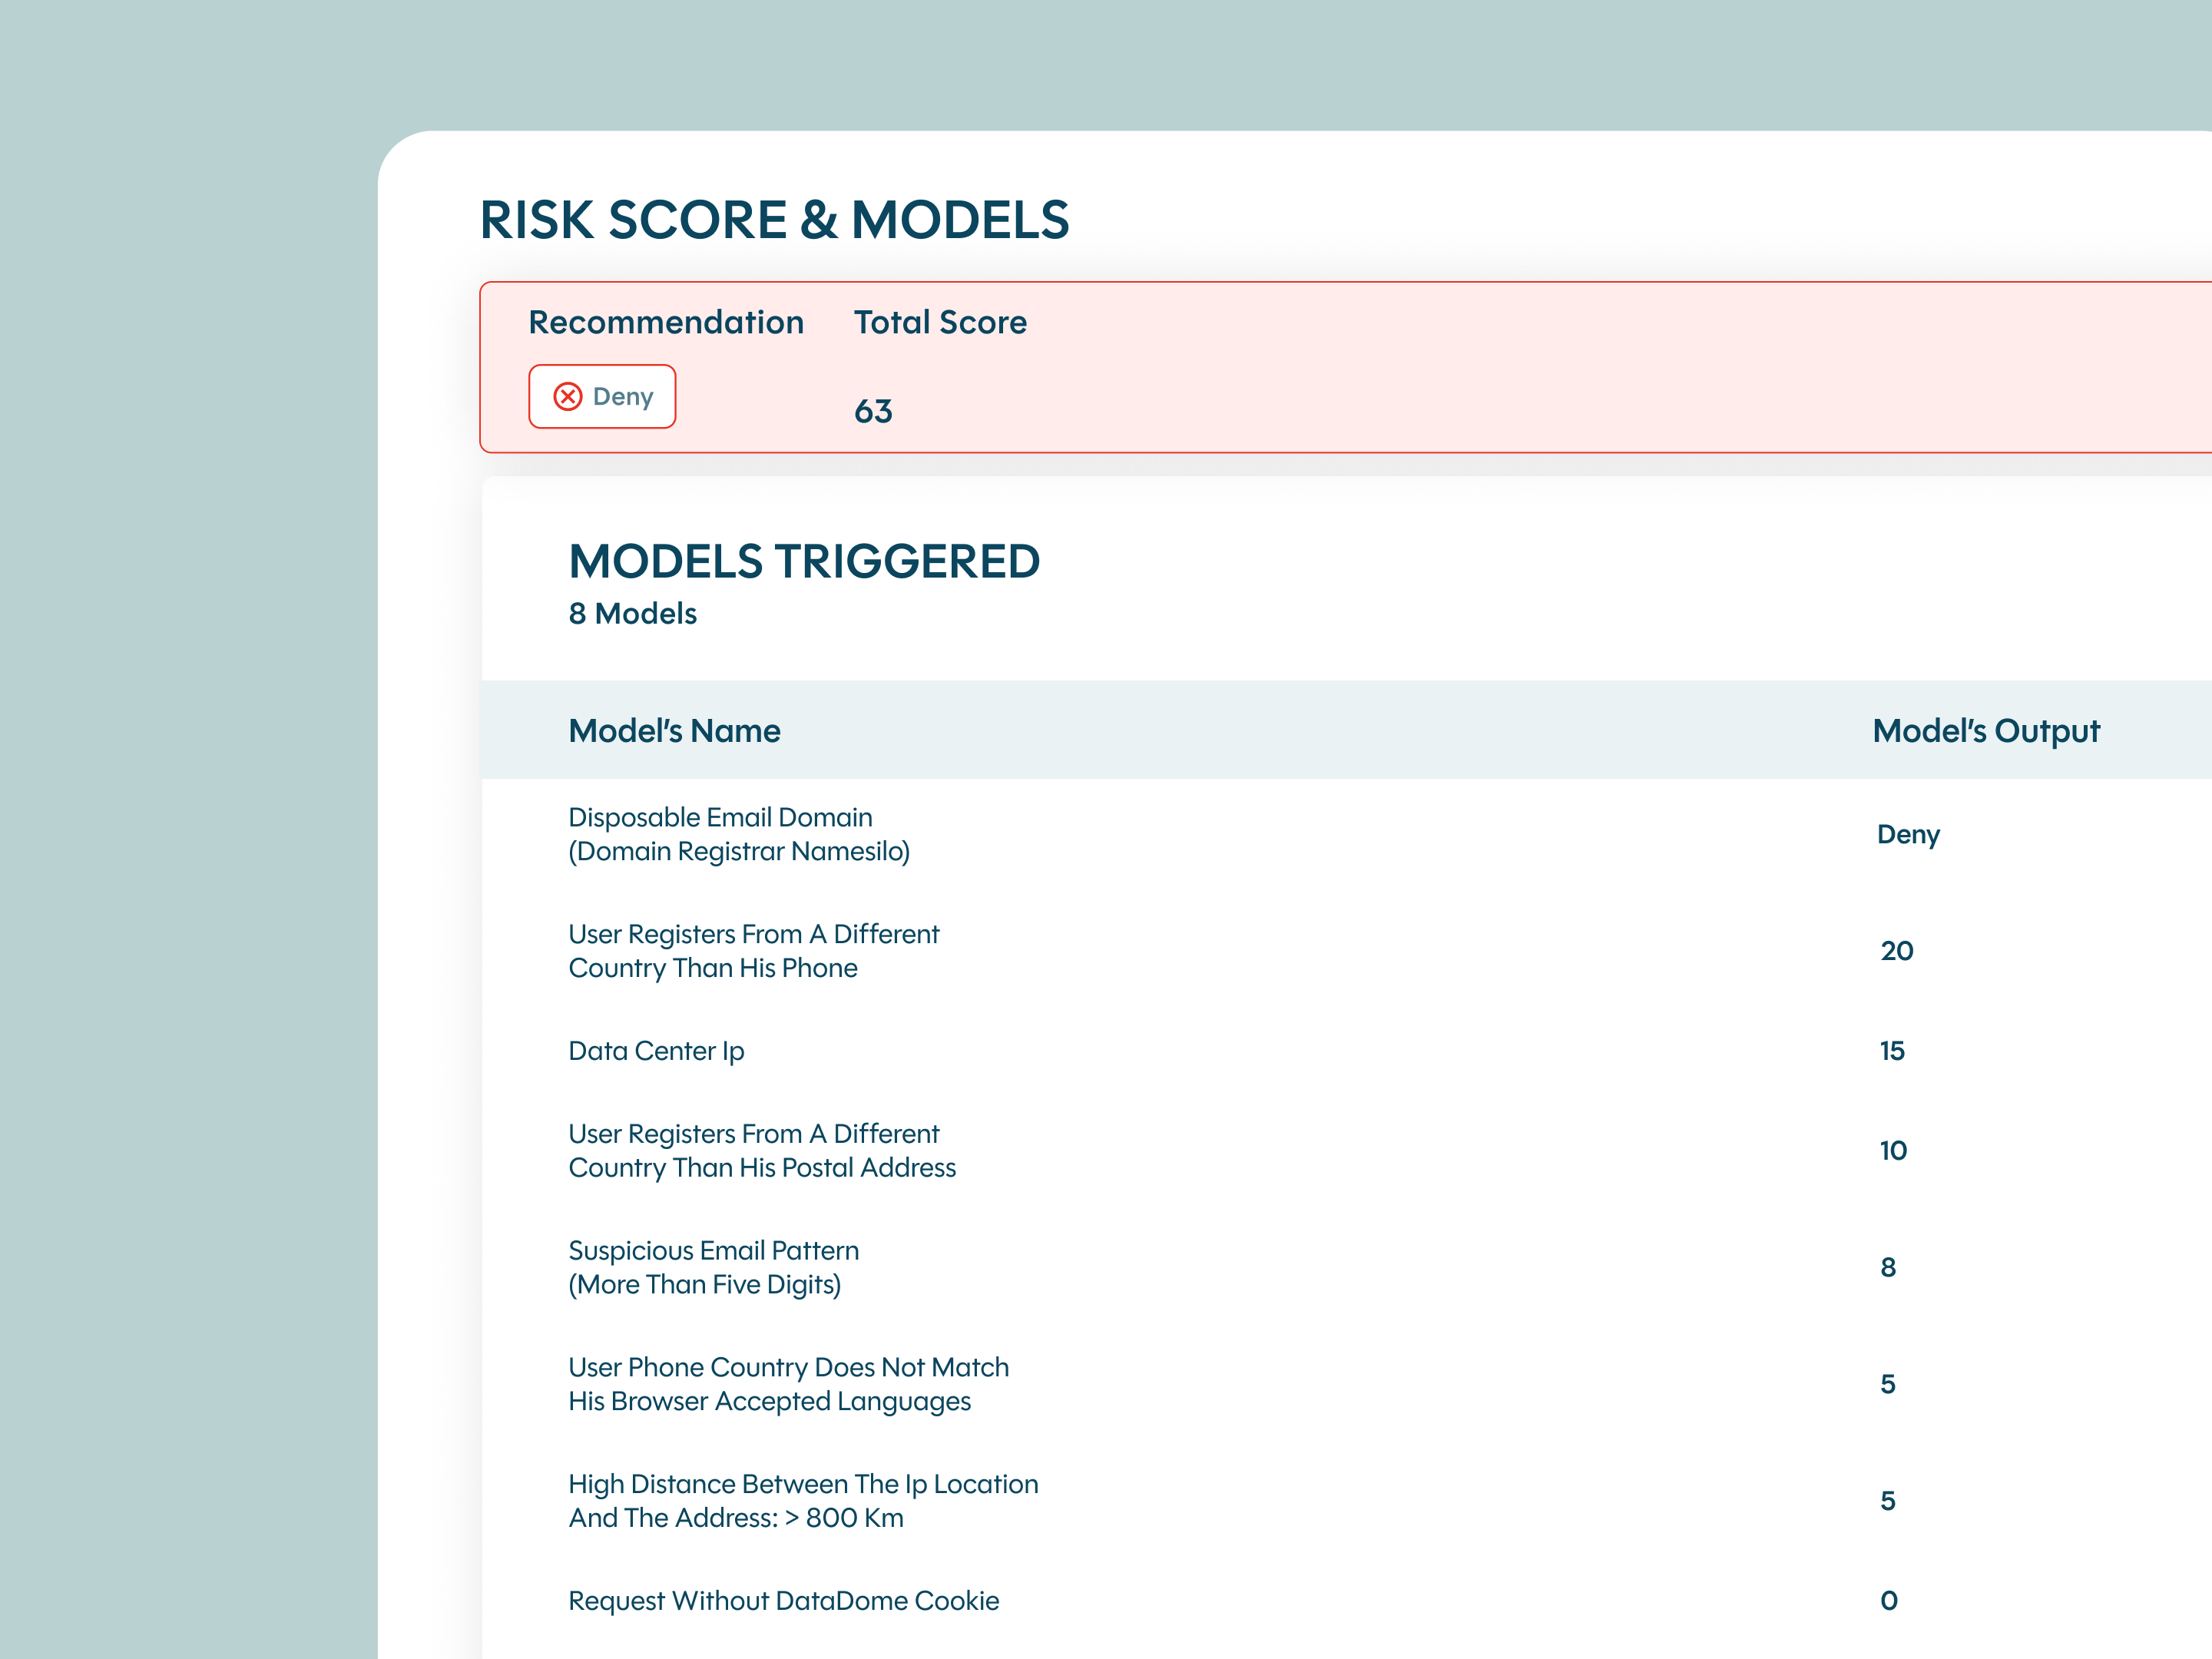Click the output value 8

pyautogui.click(x=1888, y=1268)
